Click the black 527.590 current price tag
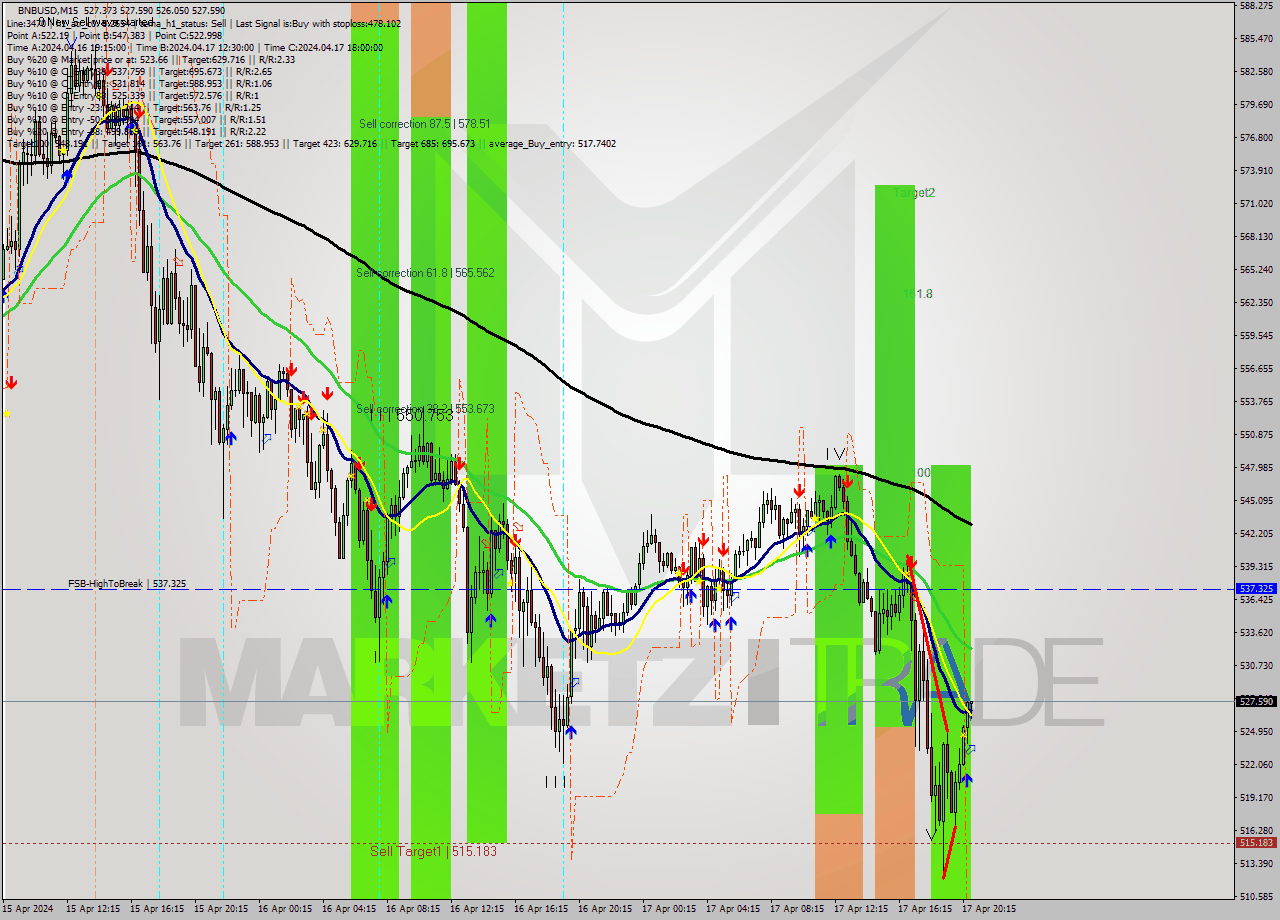This screenshot has height=920, width=1280. tap(1256, 701)
